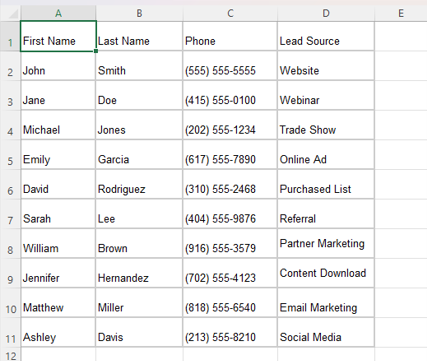
Task: Click the Last Name header cell
Action: click(139, 36)
